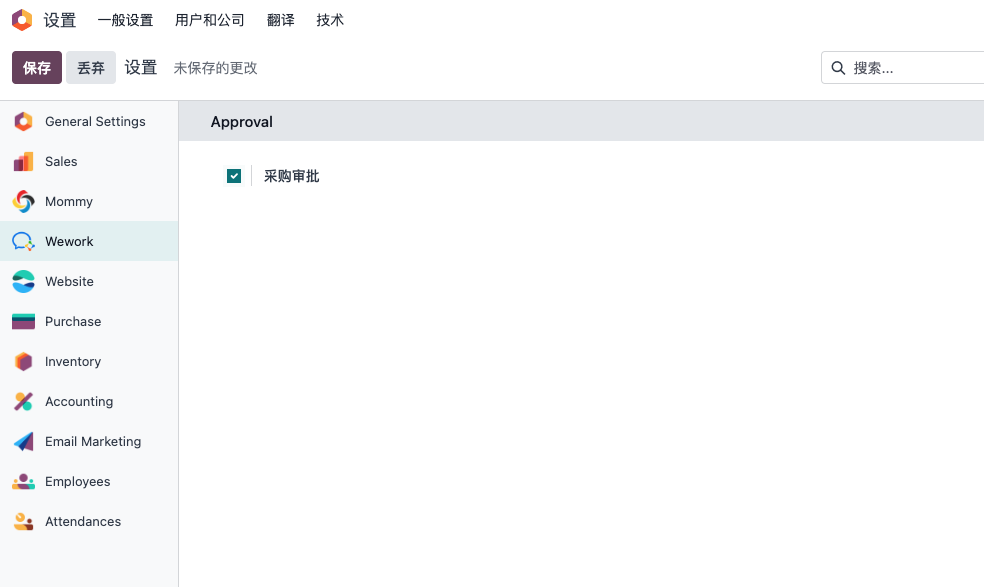Select Purchase label in sidebar
Image resolution: width=984 pixels, height=587 pixels.
tap(73, 321)
